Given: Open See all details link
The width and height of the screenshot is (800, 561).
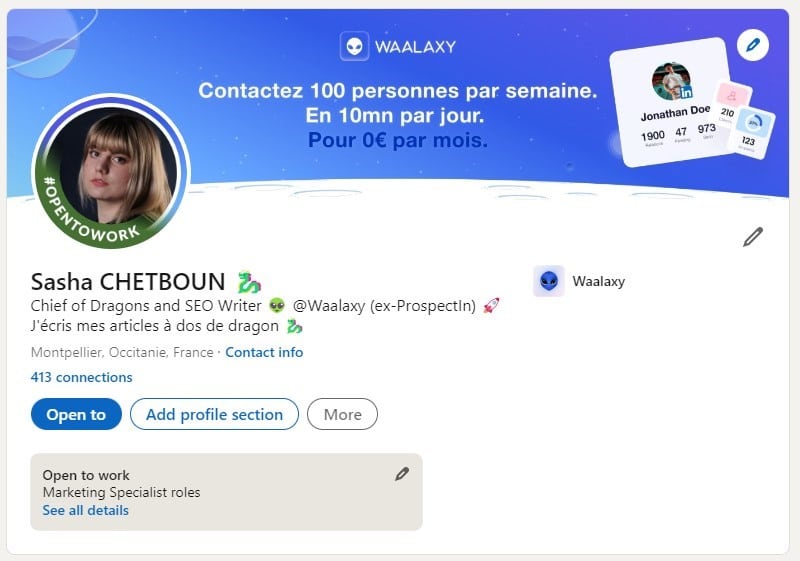Looking at the screenshot, I should [86, 511].
